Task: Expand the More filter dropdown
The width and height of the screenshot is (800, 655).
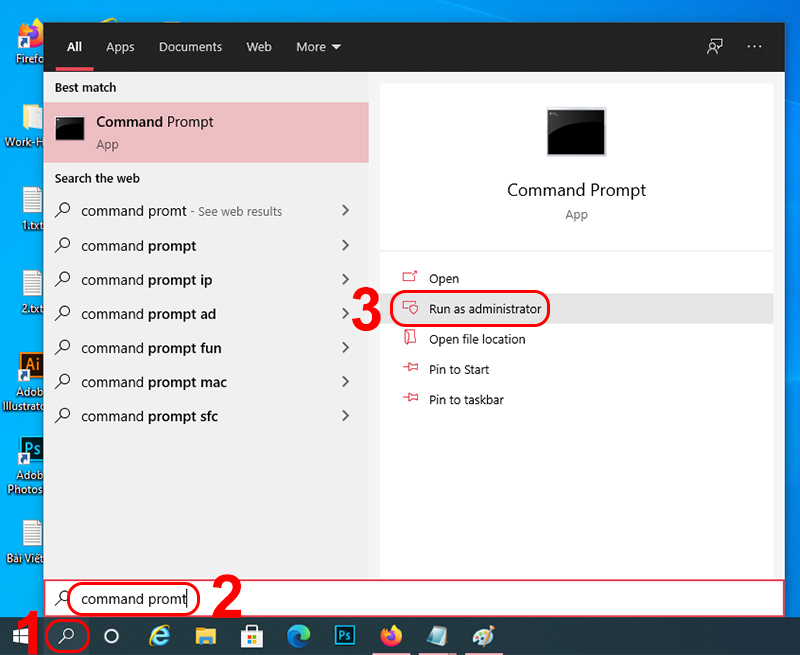Action: [x=318, y=47]
